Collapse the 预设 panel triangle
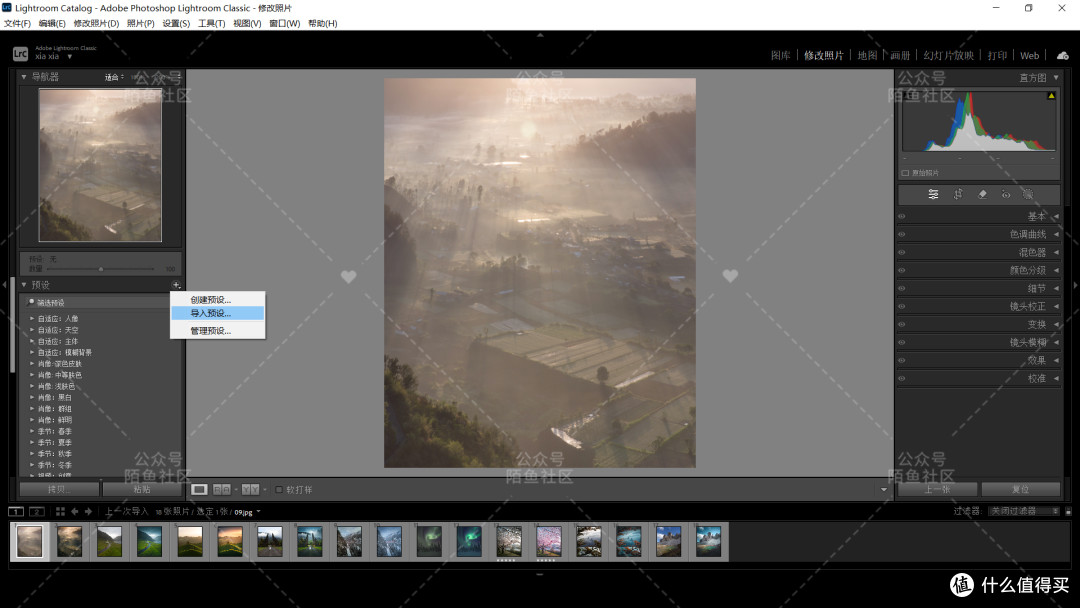This screenshot has height=608, width=1080. coord(24,284)
